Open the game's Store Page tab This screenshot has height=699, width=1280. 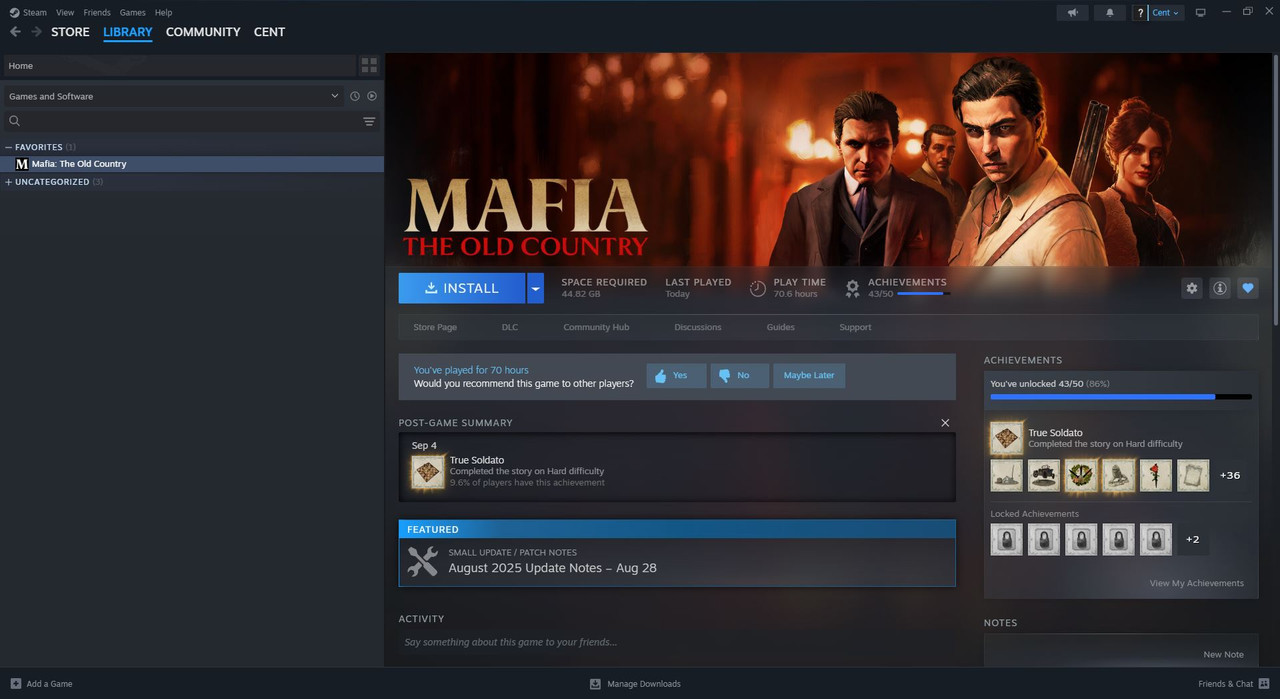point(435,327)
